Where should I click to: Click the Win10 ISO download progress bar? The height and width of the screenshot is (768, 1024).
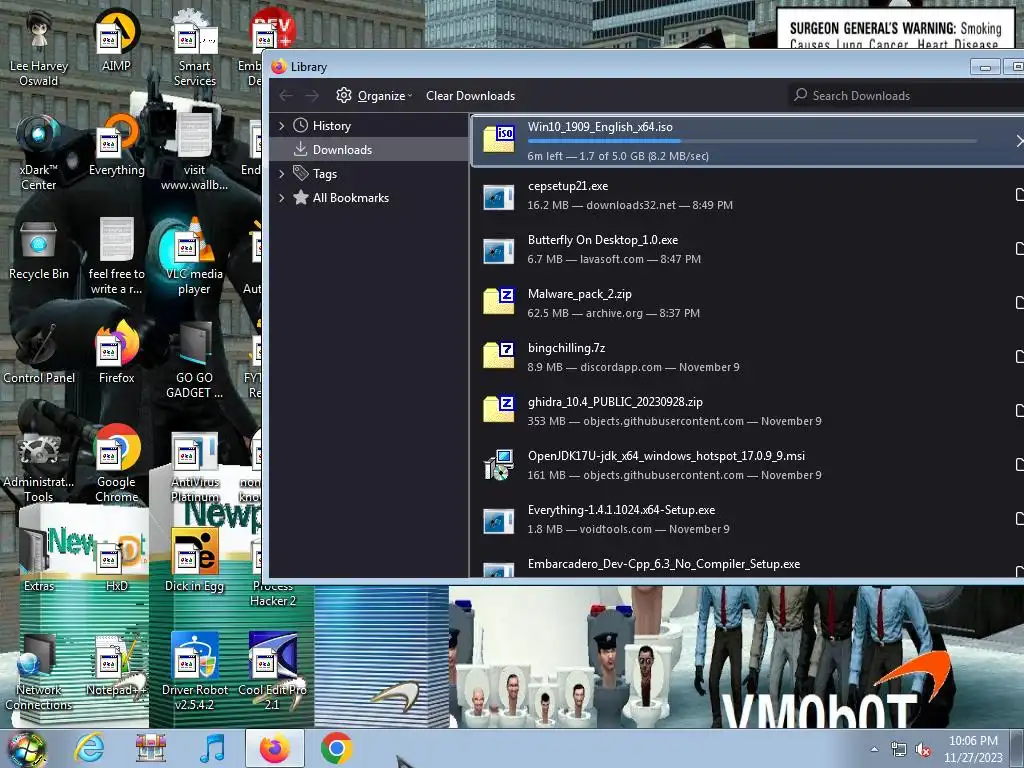point(752,141)
